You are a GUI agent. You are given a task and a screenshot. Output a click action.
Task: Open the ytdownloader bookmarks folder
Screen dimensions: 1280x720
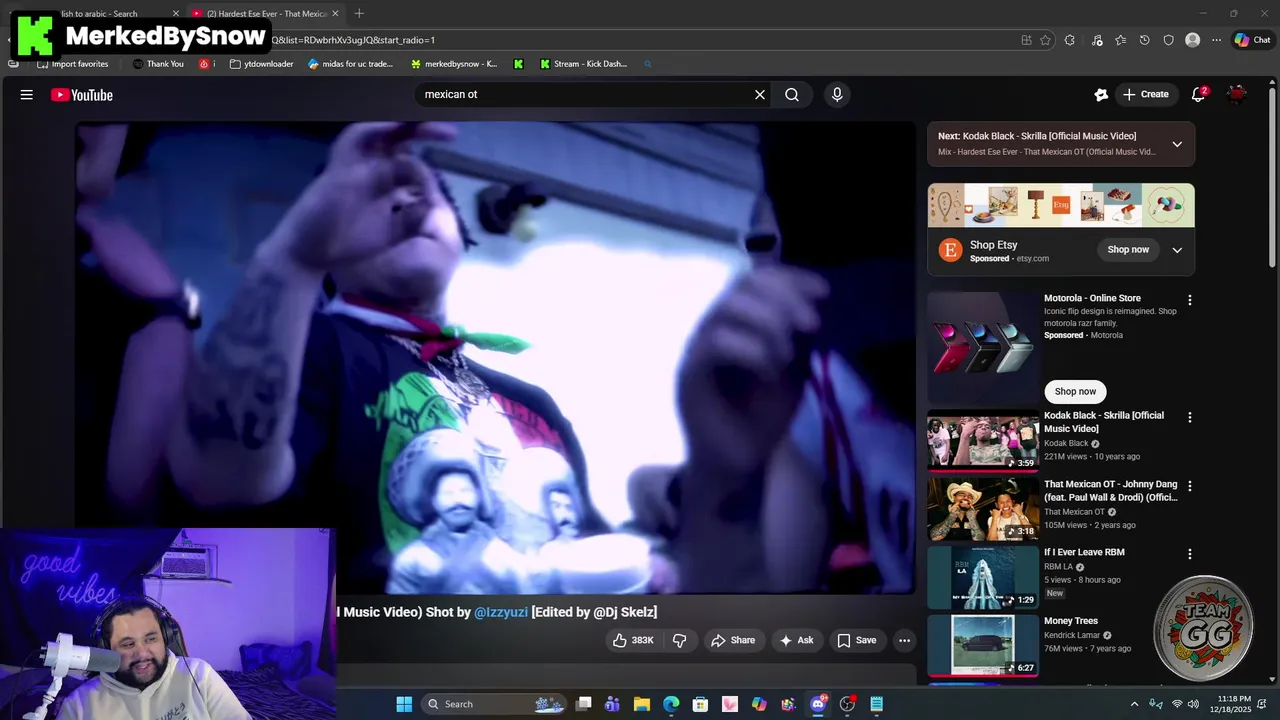262,64
